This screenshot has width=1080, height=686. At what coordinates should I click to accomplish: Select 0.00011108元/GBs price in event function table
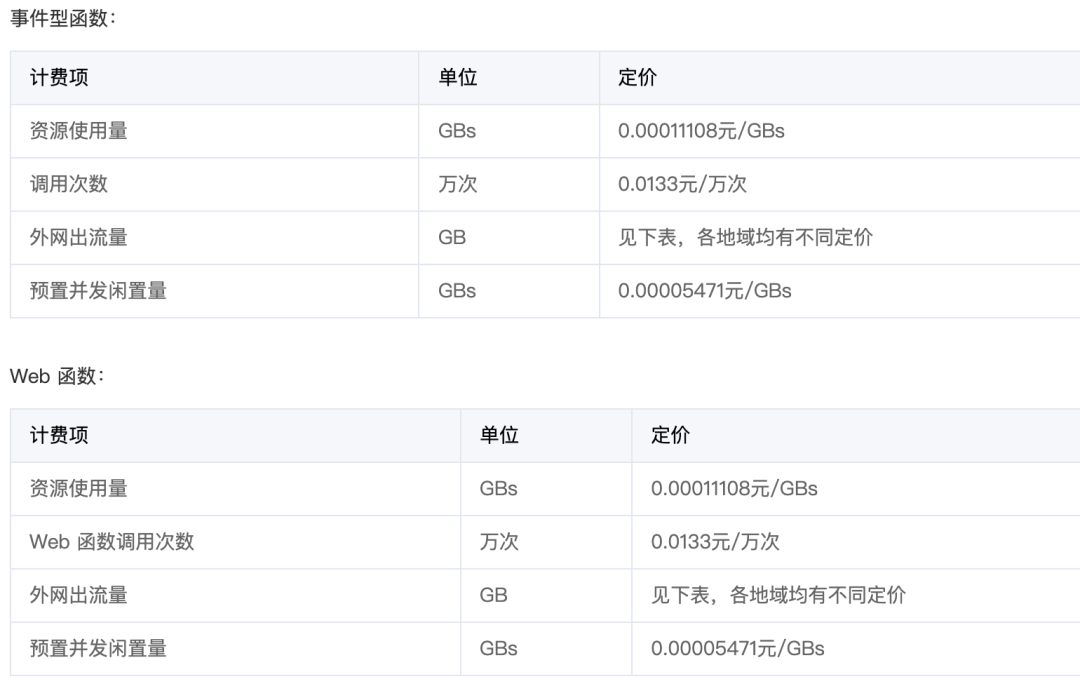[701, 131]
